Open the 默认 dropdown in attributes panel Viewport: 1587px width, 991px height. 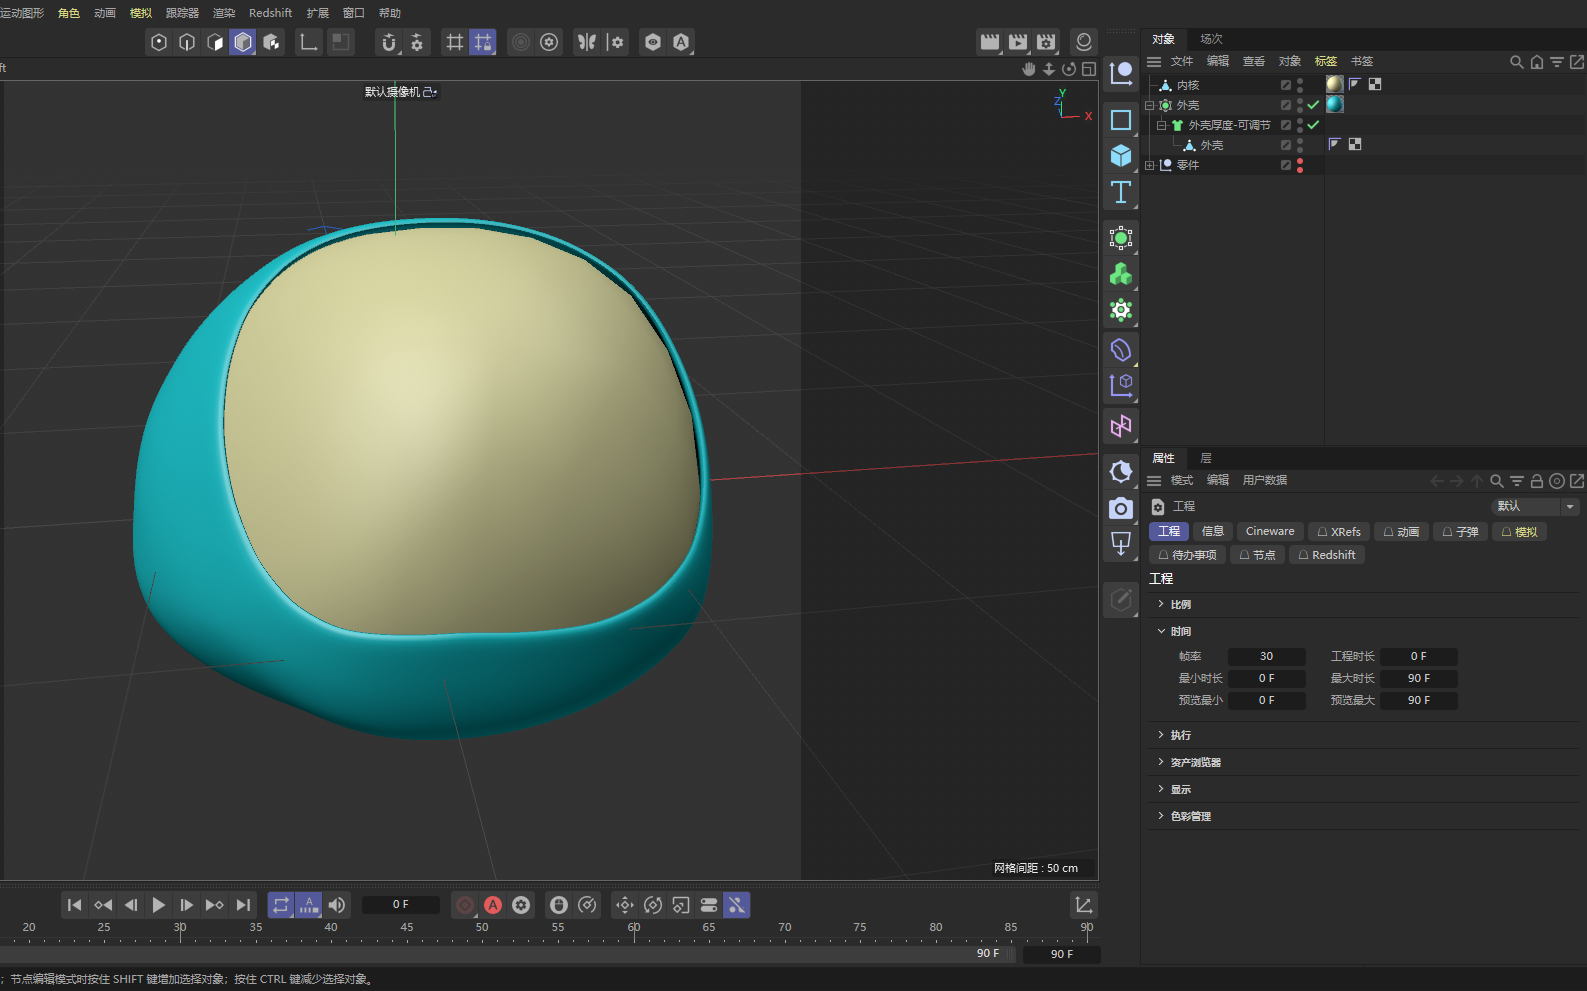[1535, 506]
